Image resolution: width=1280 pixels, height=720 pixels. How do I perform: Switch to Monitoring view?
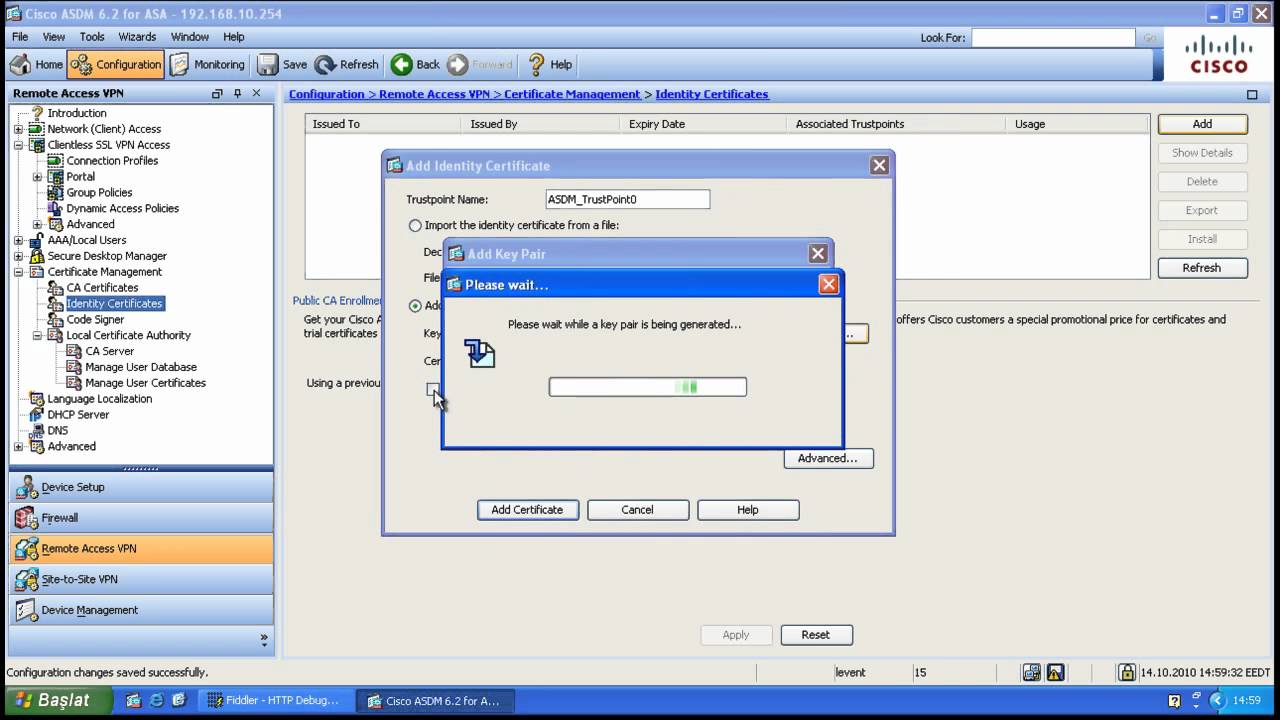tap(207, 64)
